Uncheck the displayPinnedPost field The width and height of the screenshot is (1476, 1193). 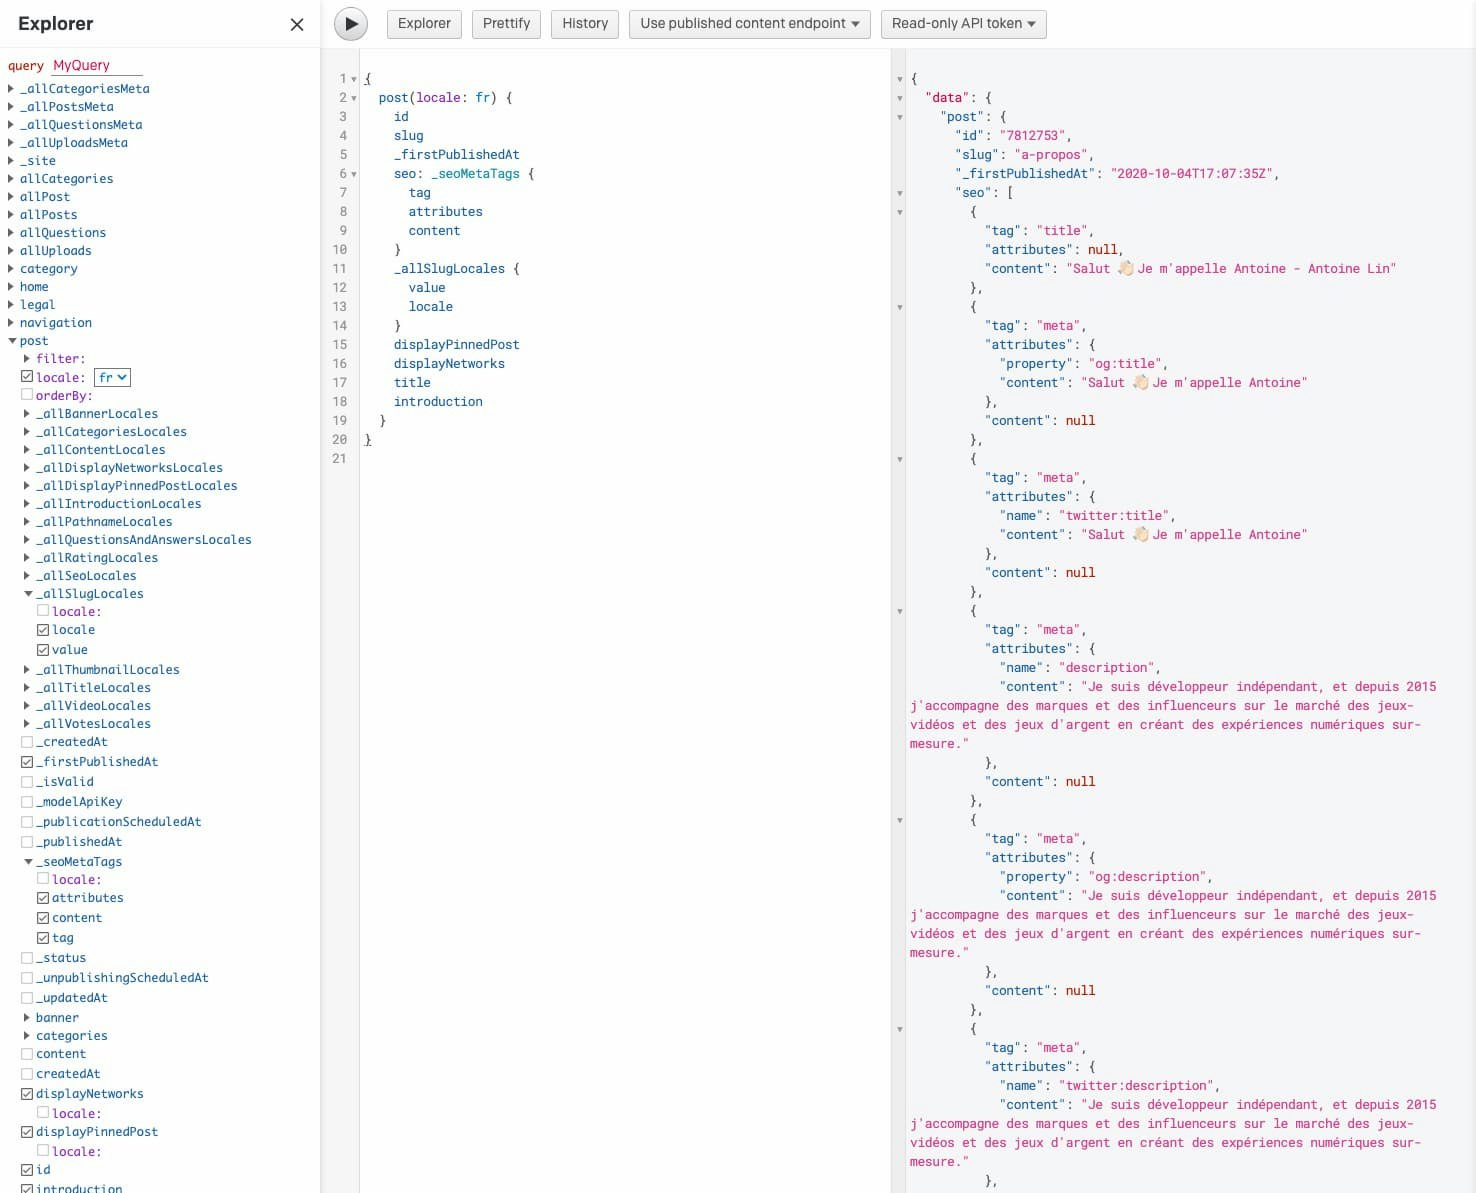pos(27,1132)
